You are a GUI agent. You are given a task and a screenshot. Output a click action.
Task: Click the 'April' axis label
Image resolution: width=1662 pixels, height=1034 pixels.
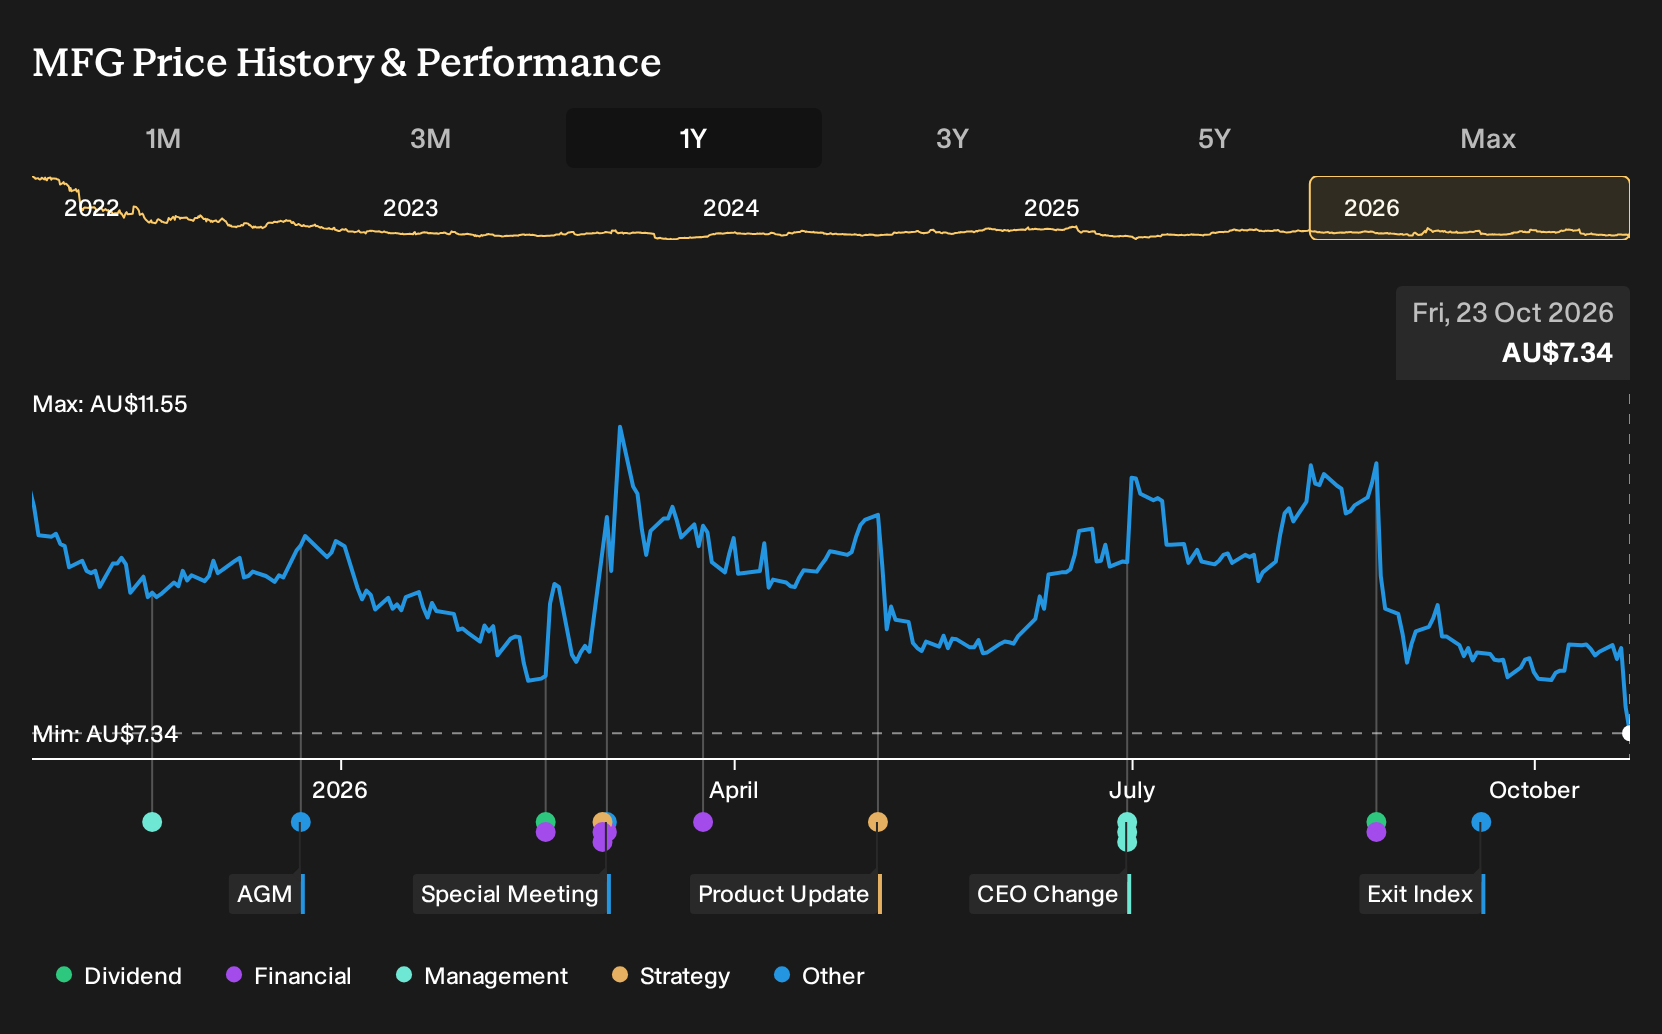click(x=734, y=790)
